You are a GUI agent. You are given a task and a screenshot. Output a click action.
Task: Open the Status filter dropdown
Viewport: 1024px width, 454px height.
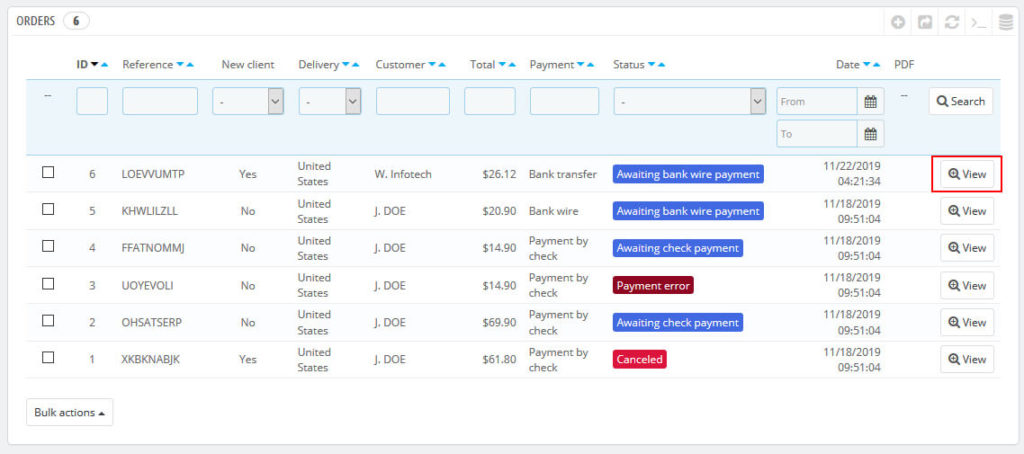(x=689, y=101)
